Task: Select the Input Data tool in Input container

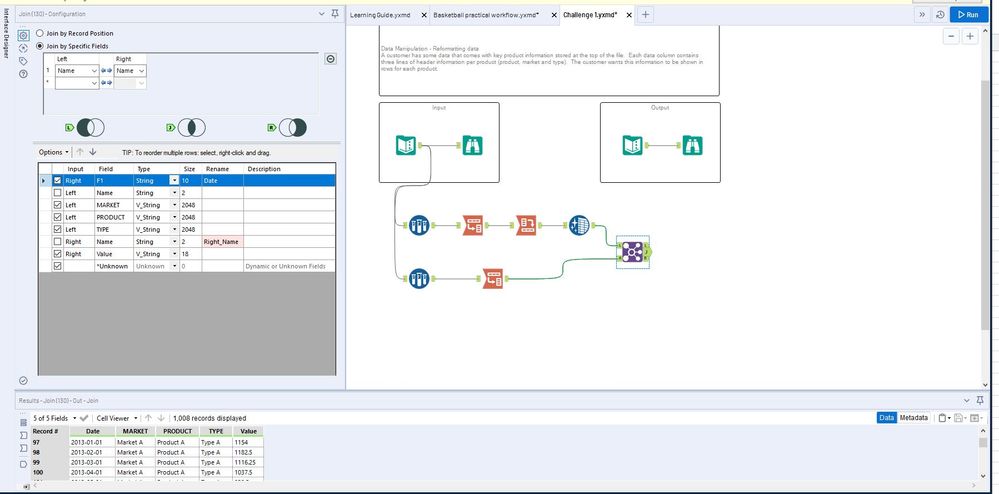Action: (406, 145)
